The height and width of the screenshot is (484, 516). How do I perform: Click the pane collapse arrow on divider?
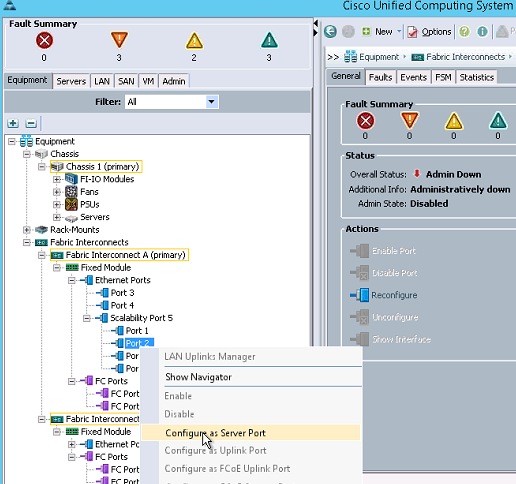316,23
